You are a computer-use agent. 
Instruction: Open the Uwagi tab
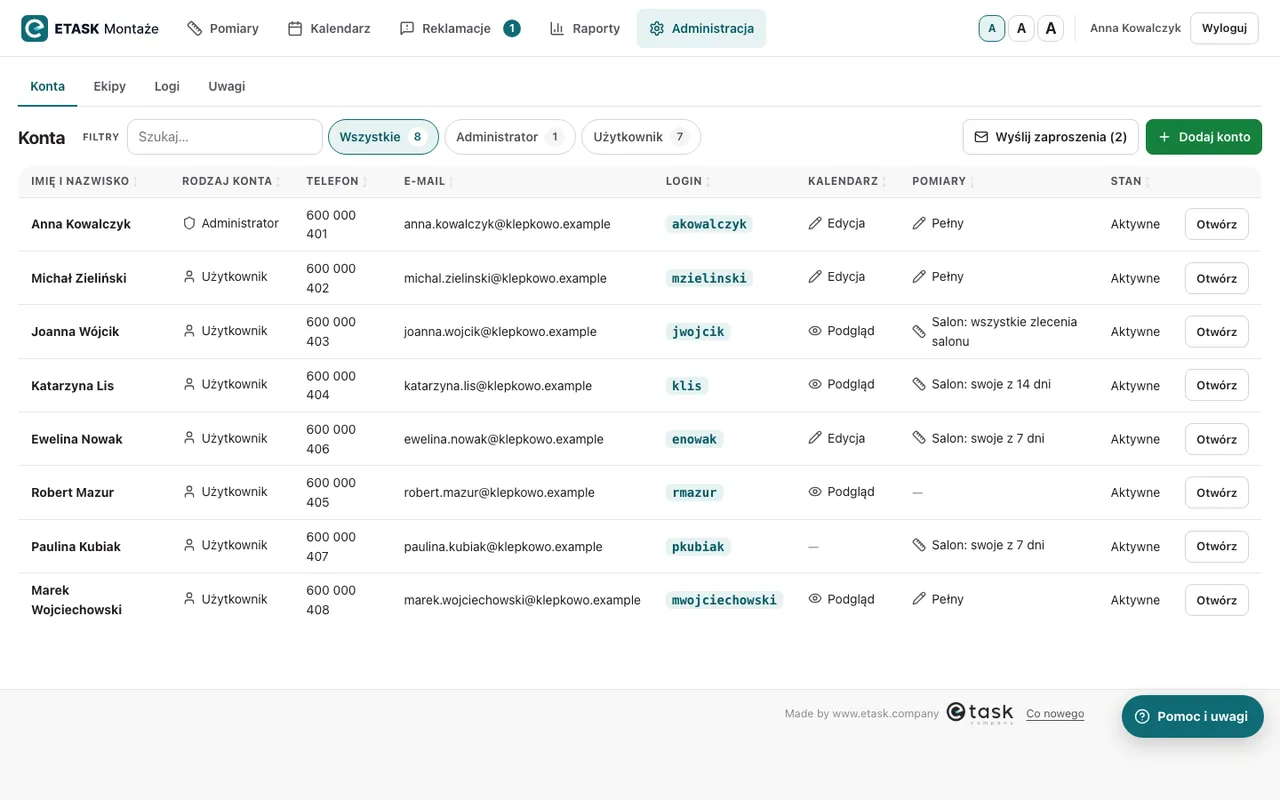(x=227, y=86)
